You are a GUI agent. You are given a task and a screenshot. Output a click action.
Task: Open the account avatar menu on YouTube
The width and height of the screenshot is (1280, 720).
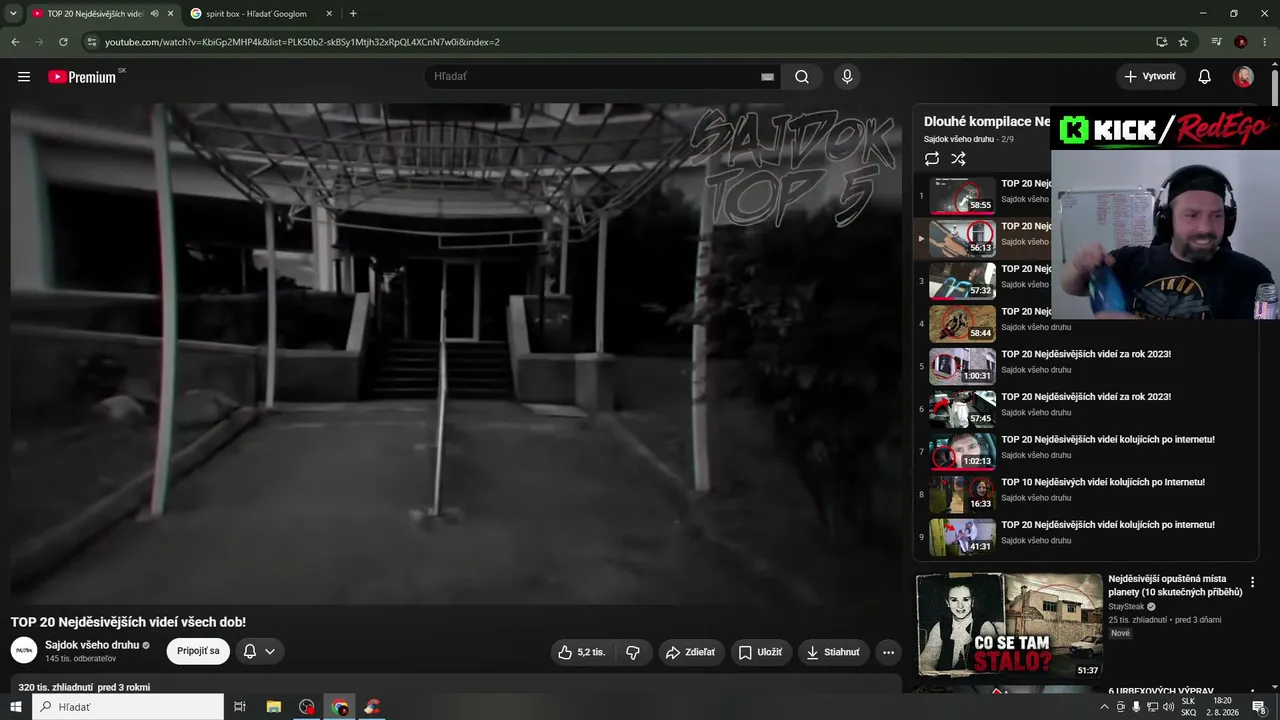[1243, 77]
